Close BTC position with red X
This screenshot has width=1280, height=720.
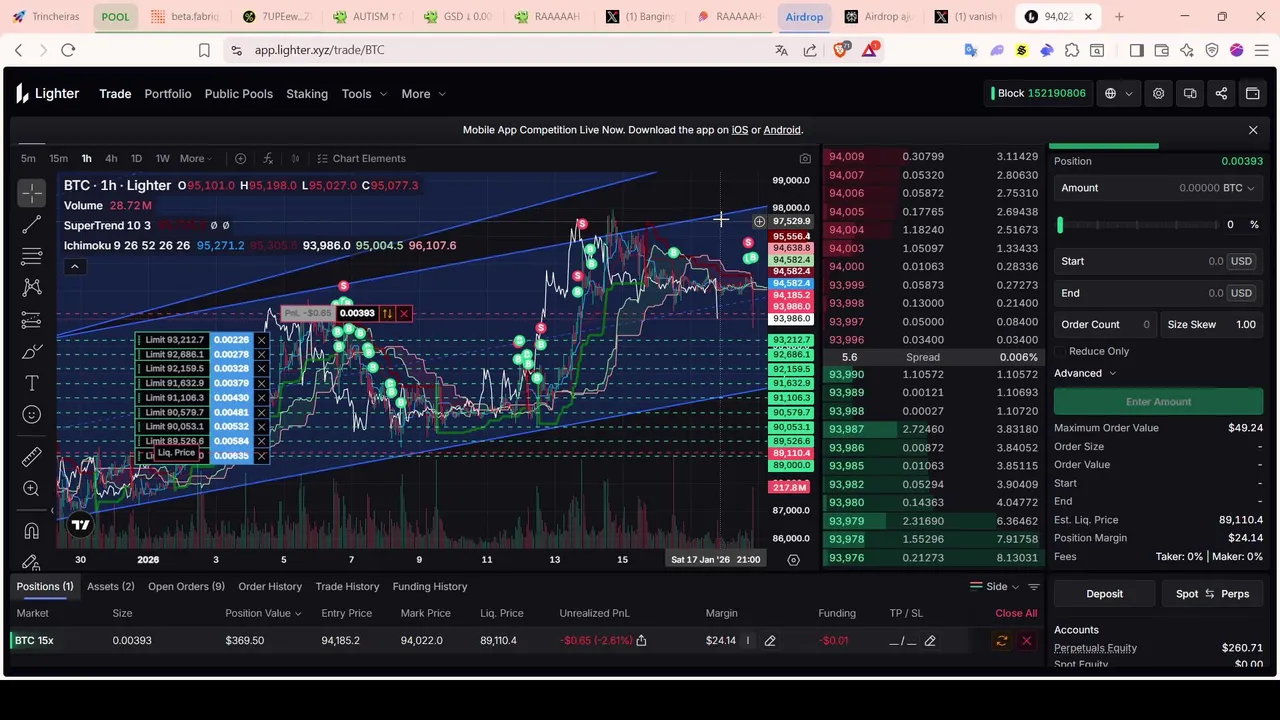1026,640
